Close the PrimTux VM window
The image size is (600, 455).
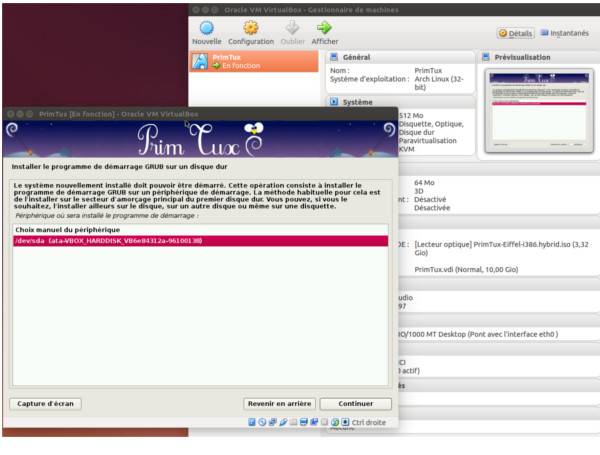[x=11, y=114]
